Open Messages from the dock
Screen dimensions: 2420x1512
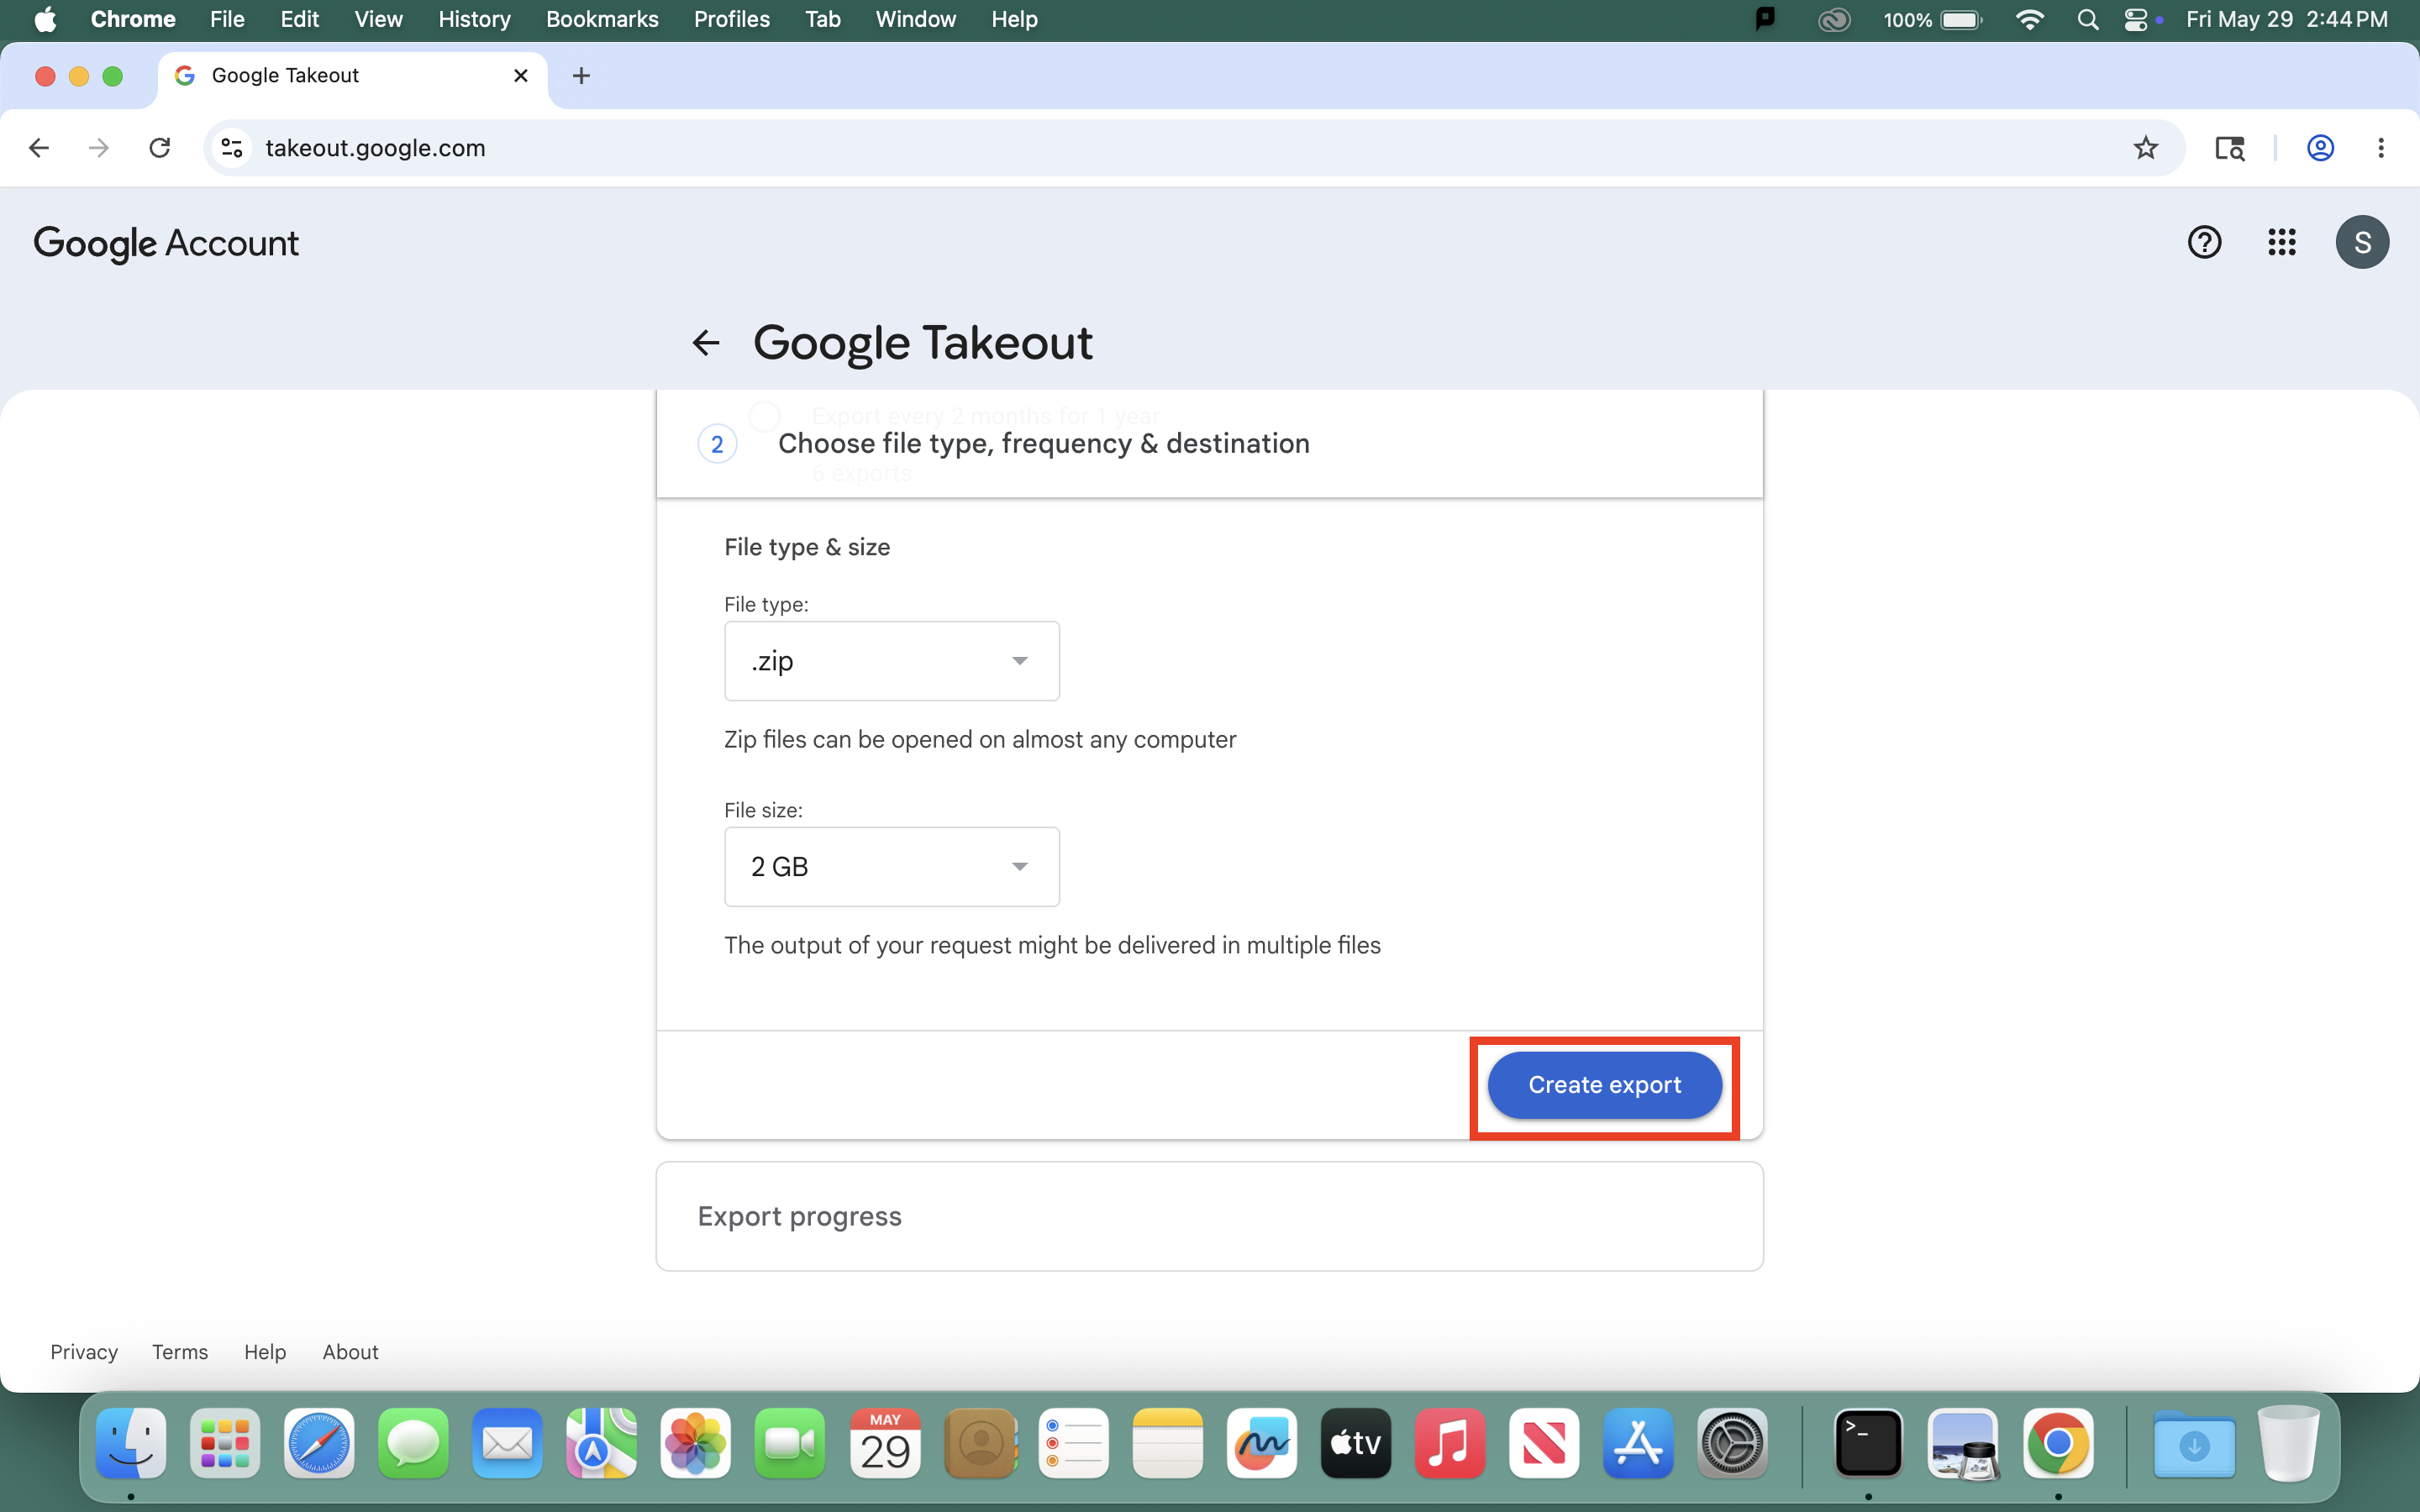click(x=413, y=1443)
